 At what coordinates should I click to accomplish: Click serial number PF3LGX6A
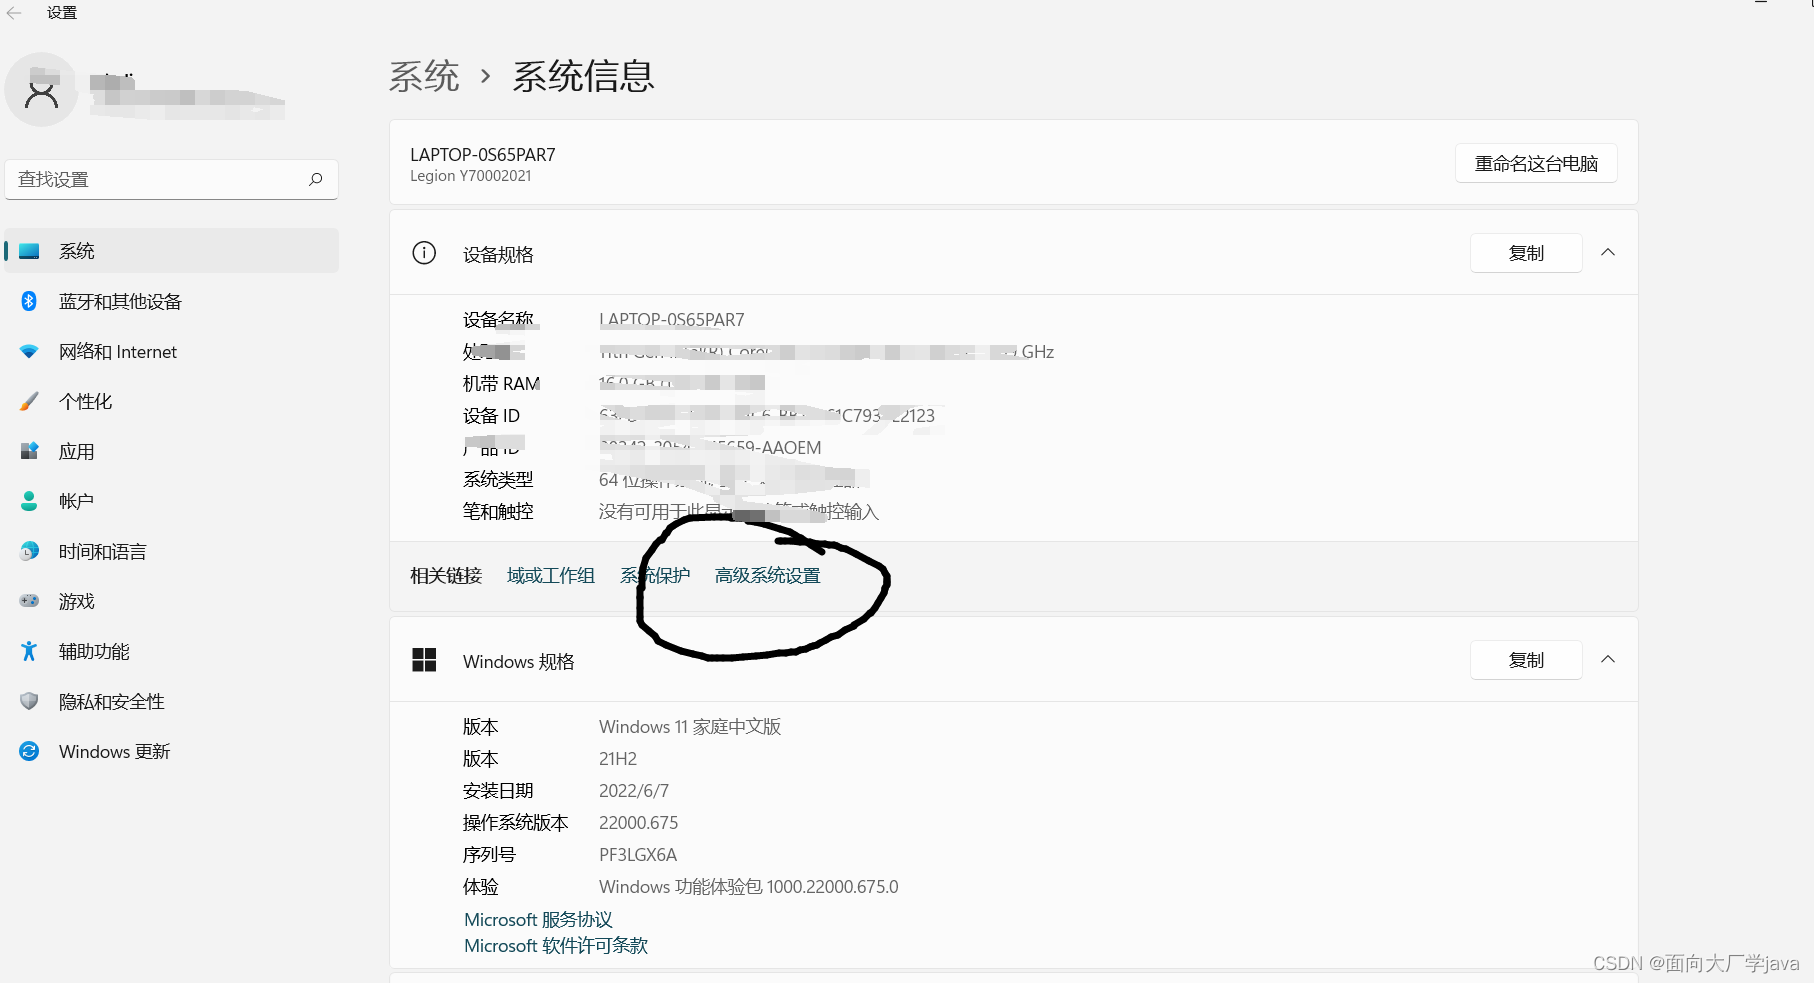coord(638,854)
